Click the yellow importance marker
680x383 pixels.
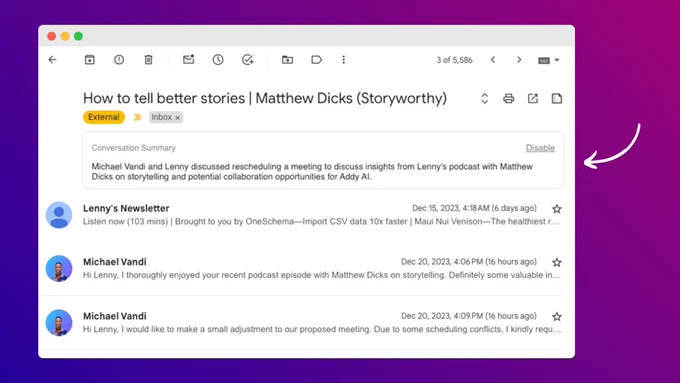[137, 117]
